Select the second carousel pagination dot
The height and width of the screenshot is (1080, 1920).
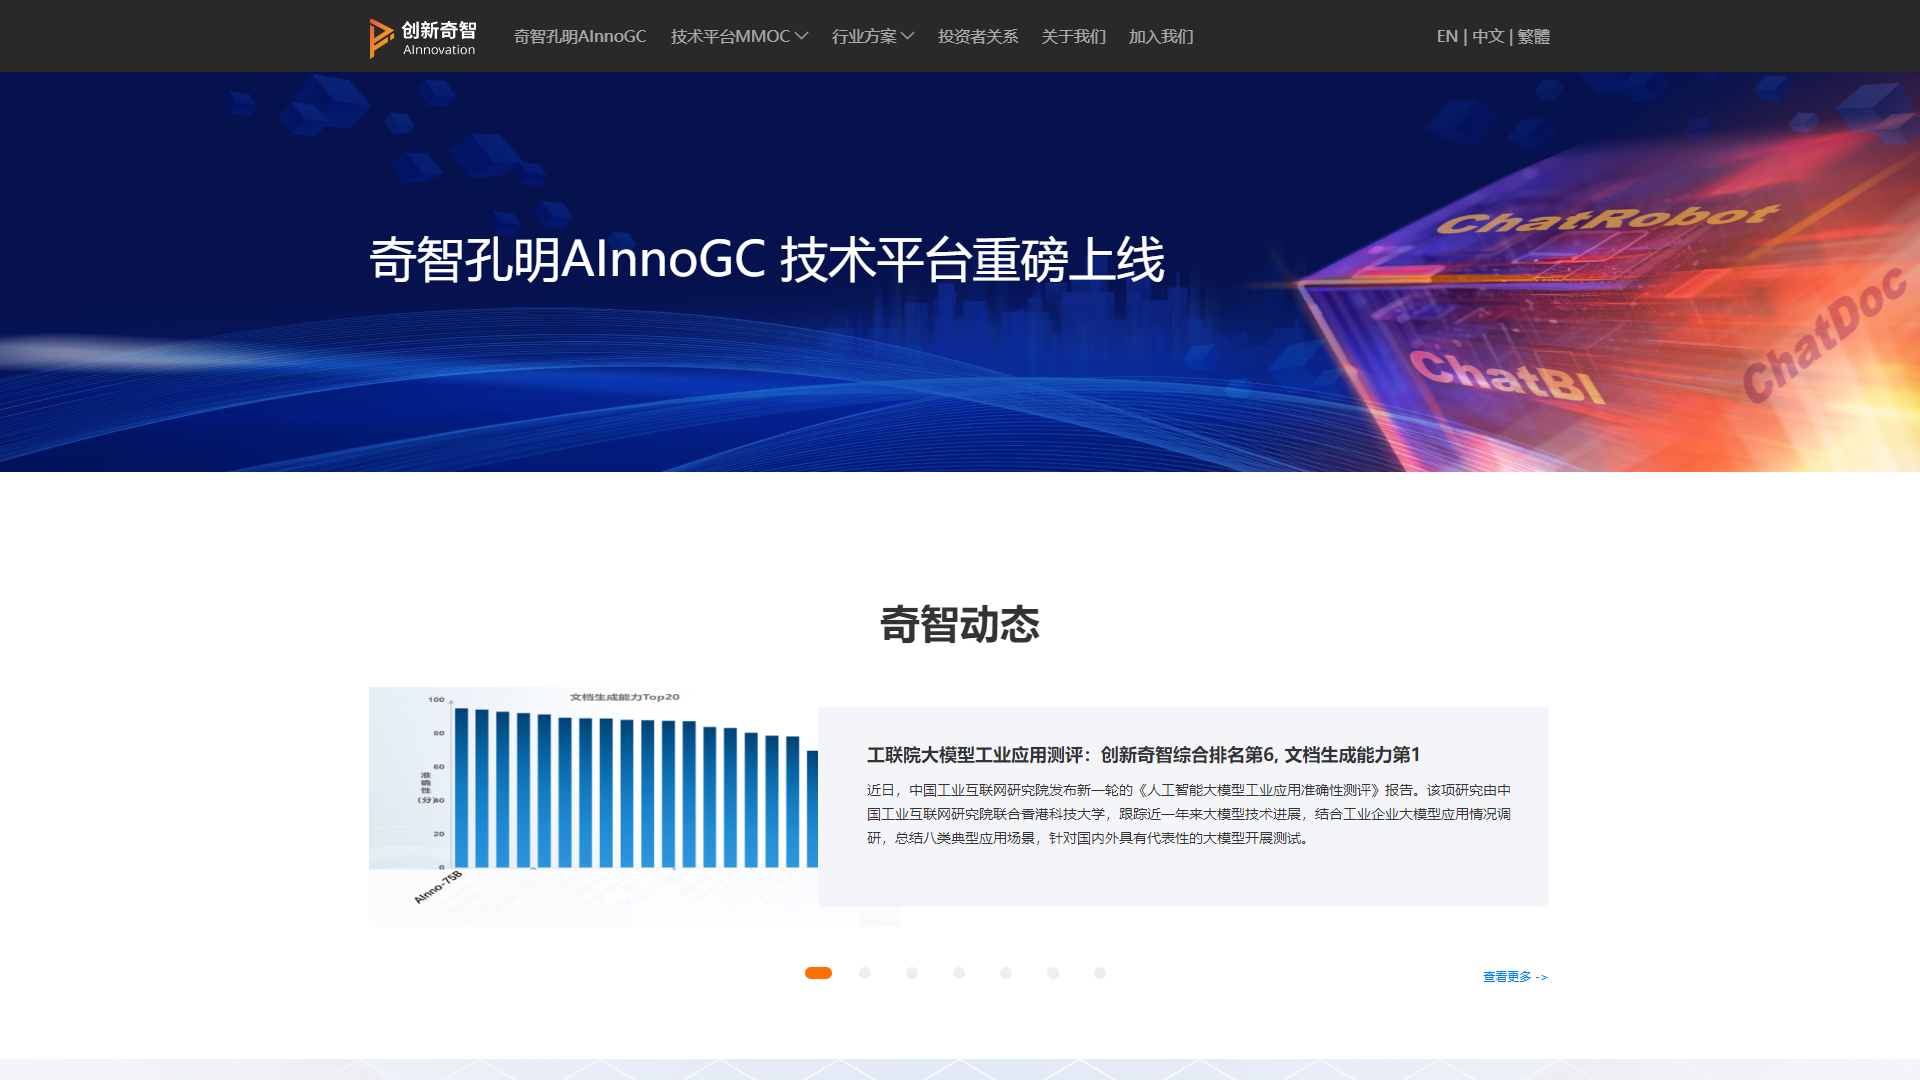[865, 971]
